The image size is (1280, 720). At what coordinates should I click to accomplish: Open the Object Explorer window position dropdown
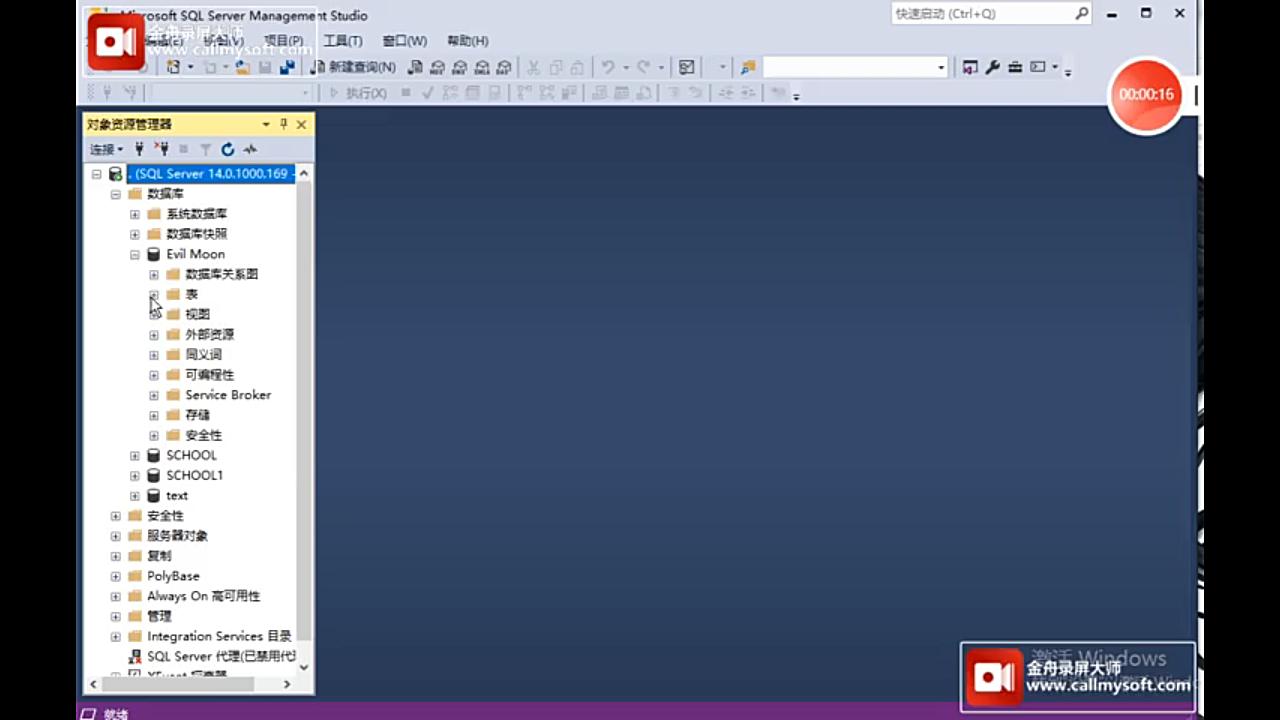tap(266, 124)
